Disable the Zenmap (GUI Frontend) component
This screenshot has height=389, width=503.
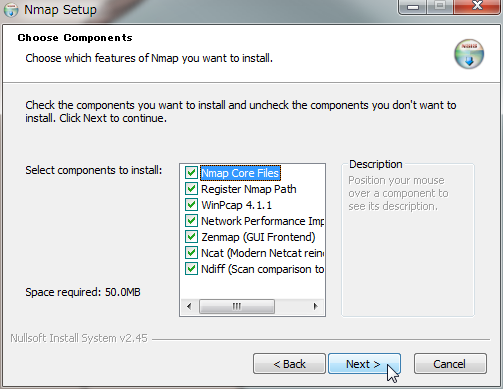(191, 237)
